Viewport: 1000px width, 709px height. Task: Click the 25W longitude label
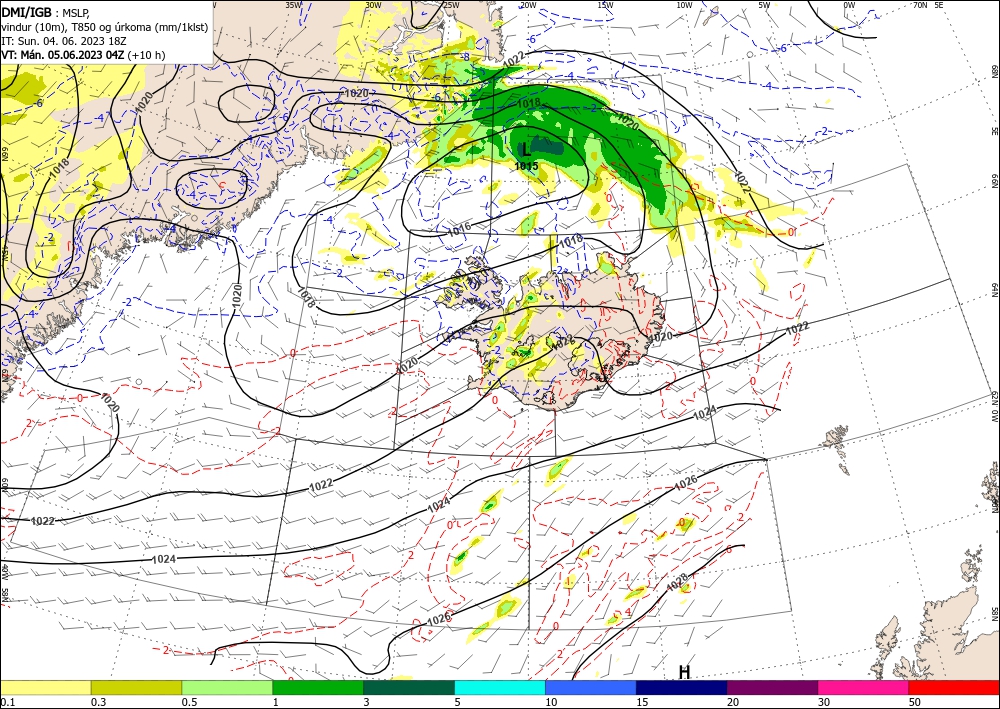click(x=451, y=5)
